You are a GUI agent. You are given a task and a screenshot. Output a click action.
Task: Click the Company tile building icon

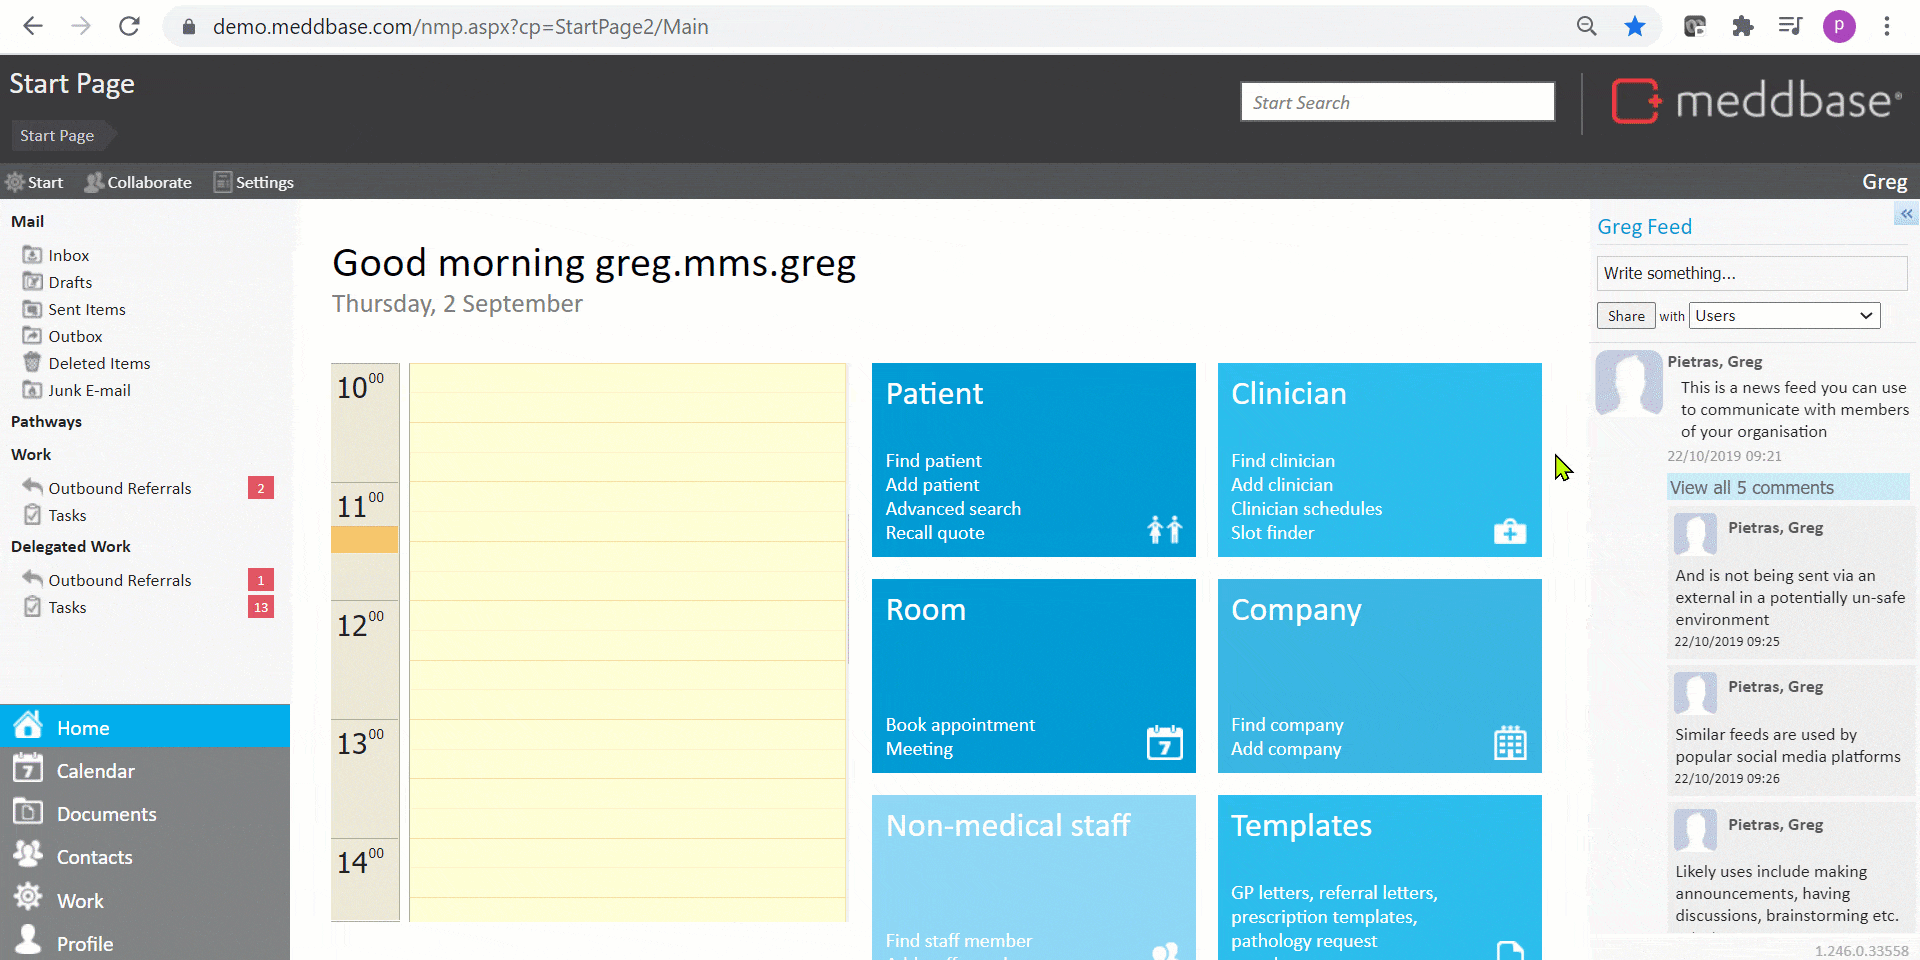[1509, 743]
